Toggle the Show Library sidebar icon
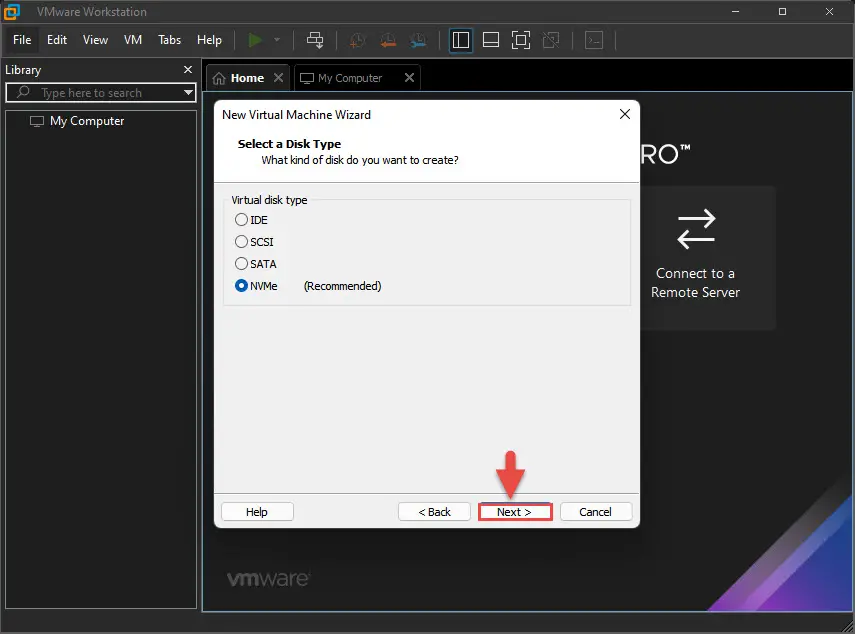The width and height of the screenshot is (855, 634). click(x=461, y=40)
